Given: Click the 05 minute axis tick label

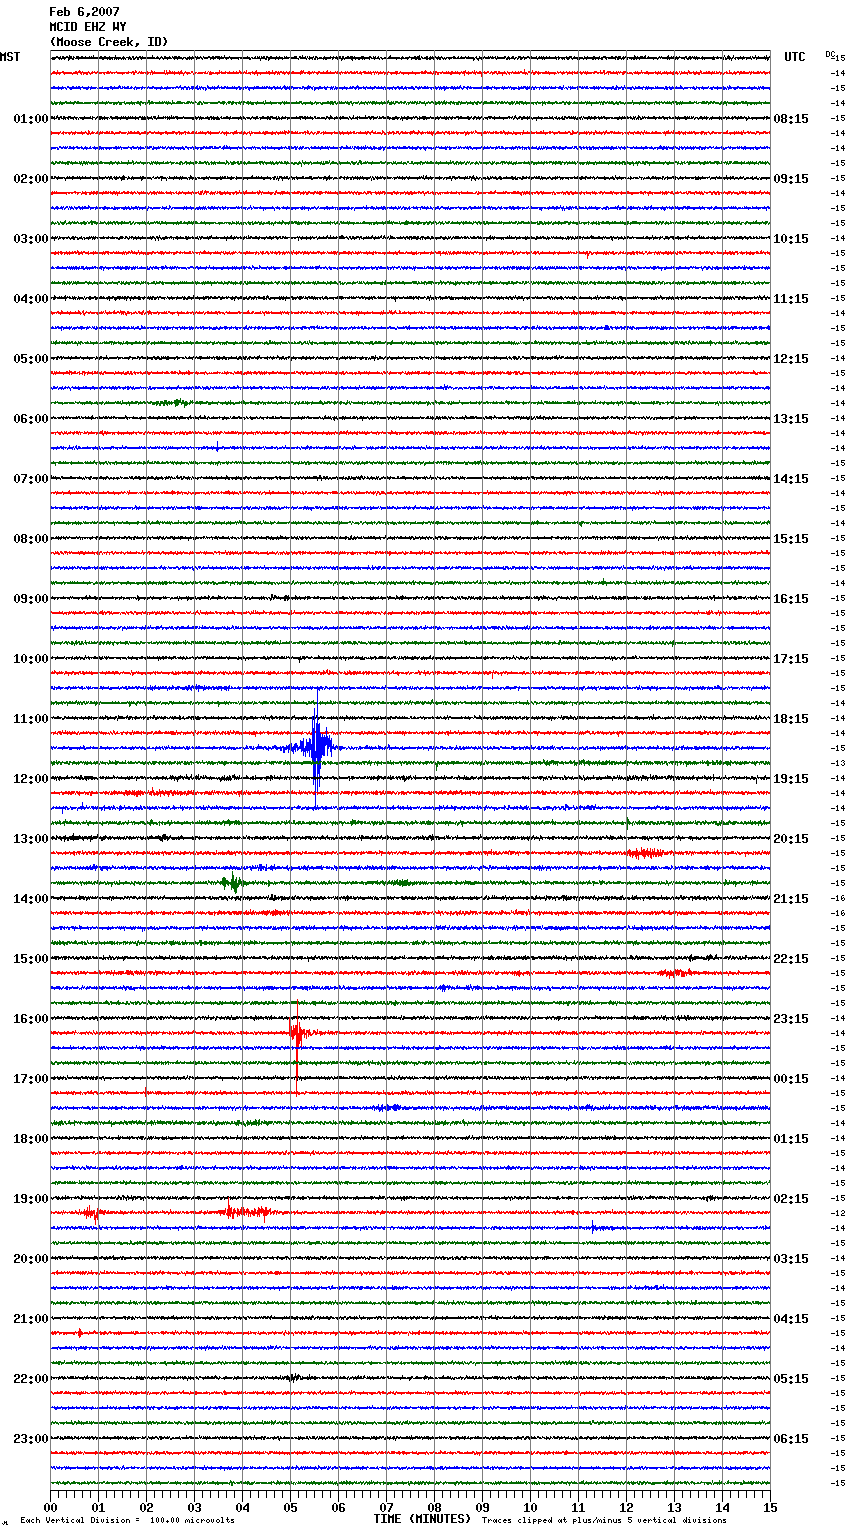Looking at the screenshot, I should tap(291, 1507).
